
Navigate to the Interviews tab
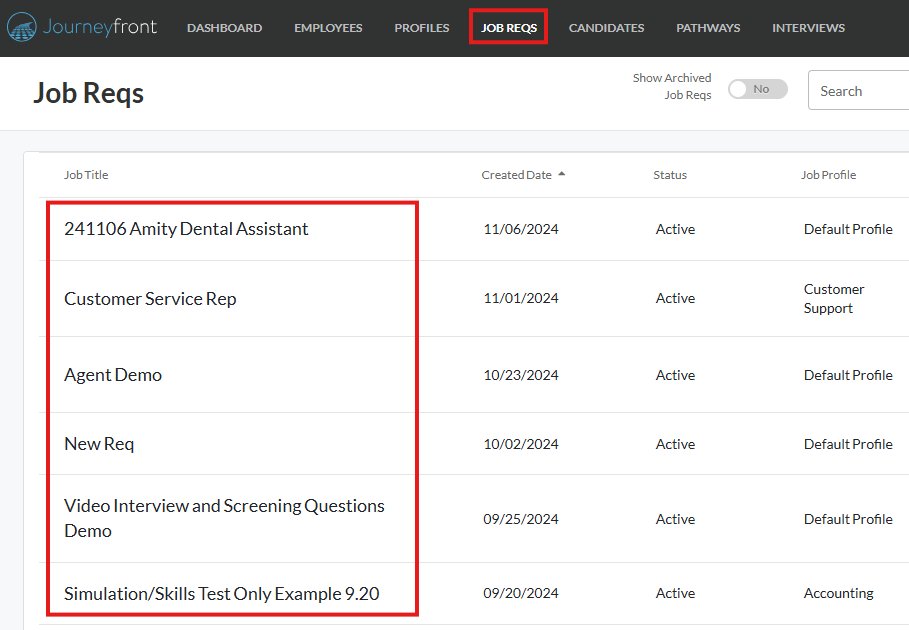coord(808,28)
